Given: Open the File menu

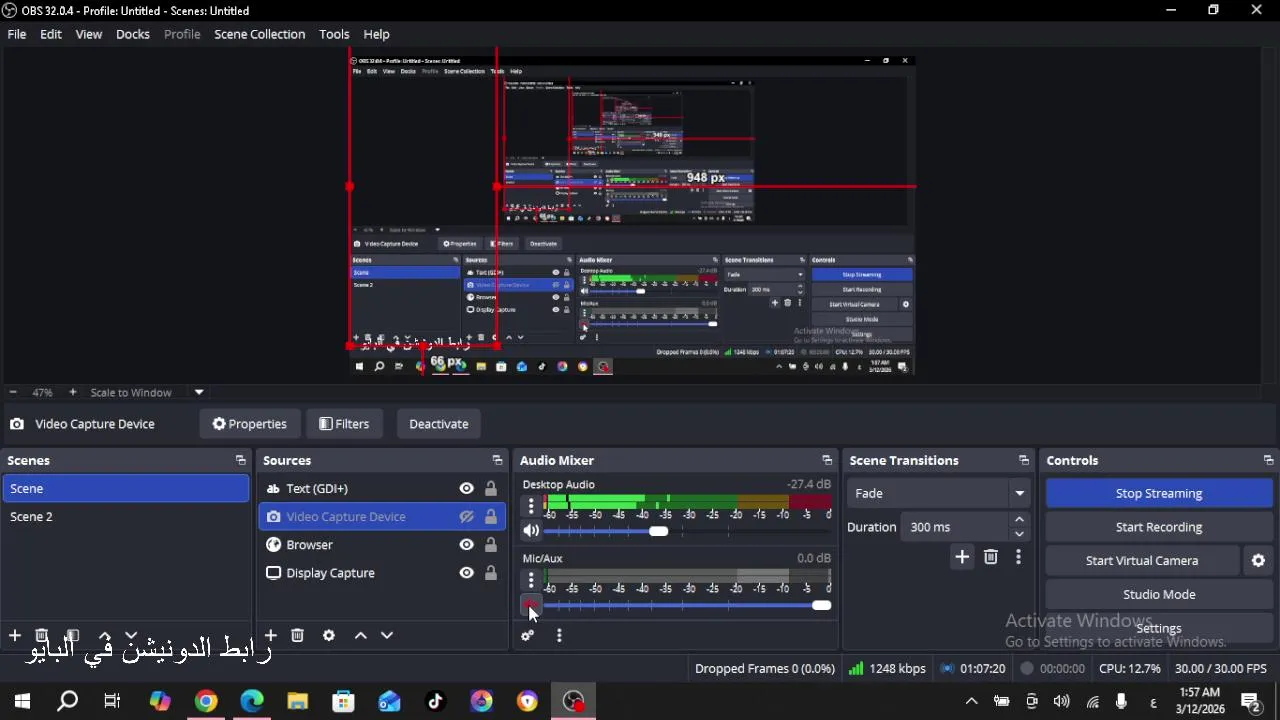Looking at the screenshot, I should coord(17,34).
